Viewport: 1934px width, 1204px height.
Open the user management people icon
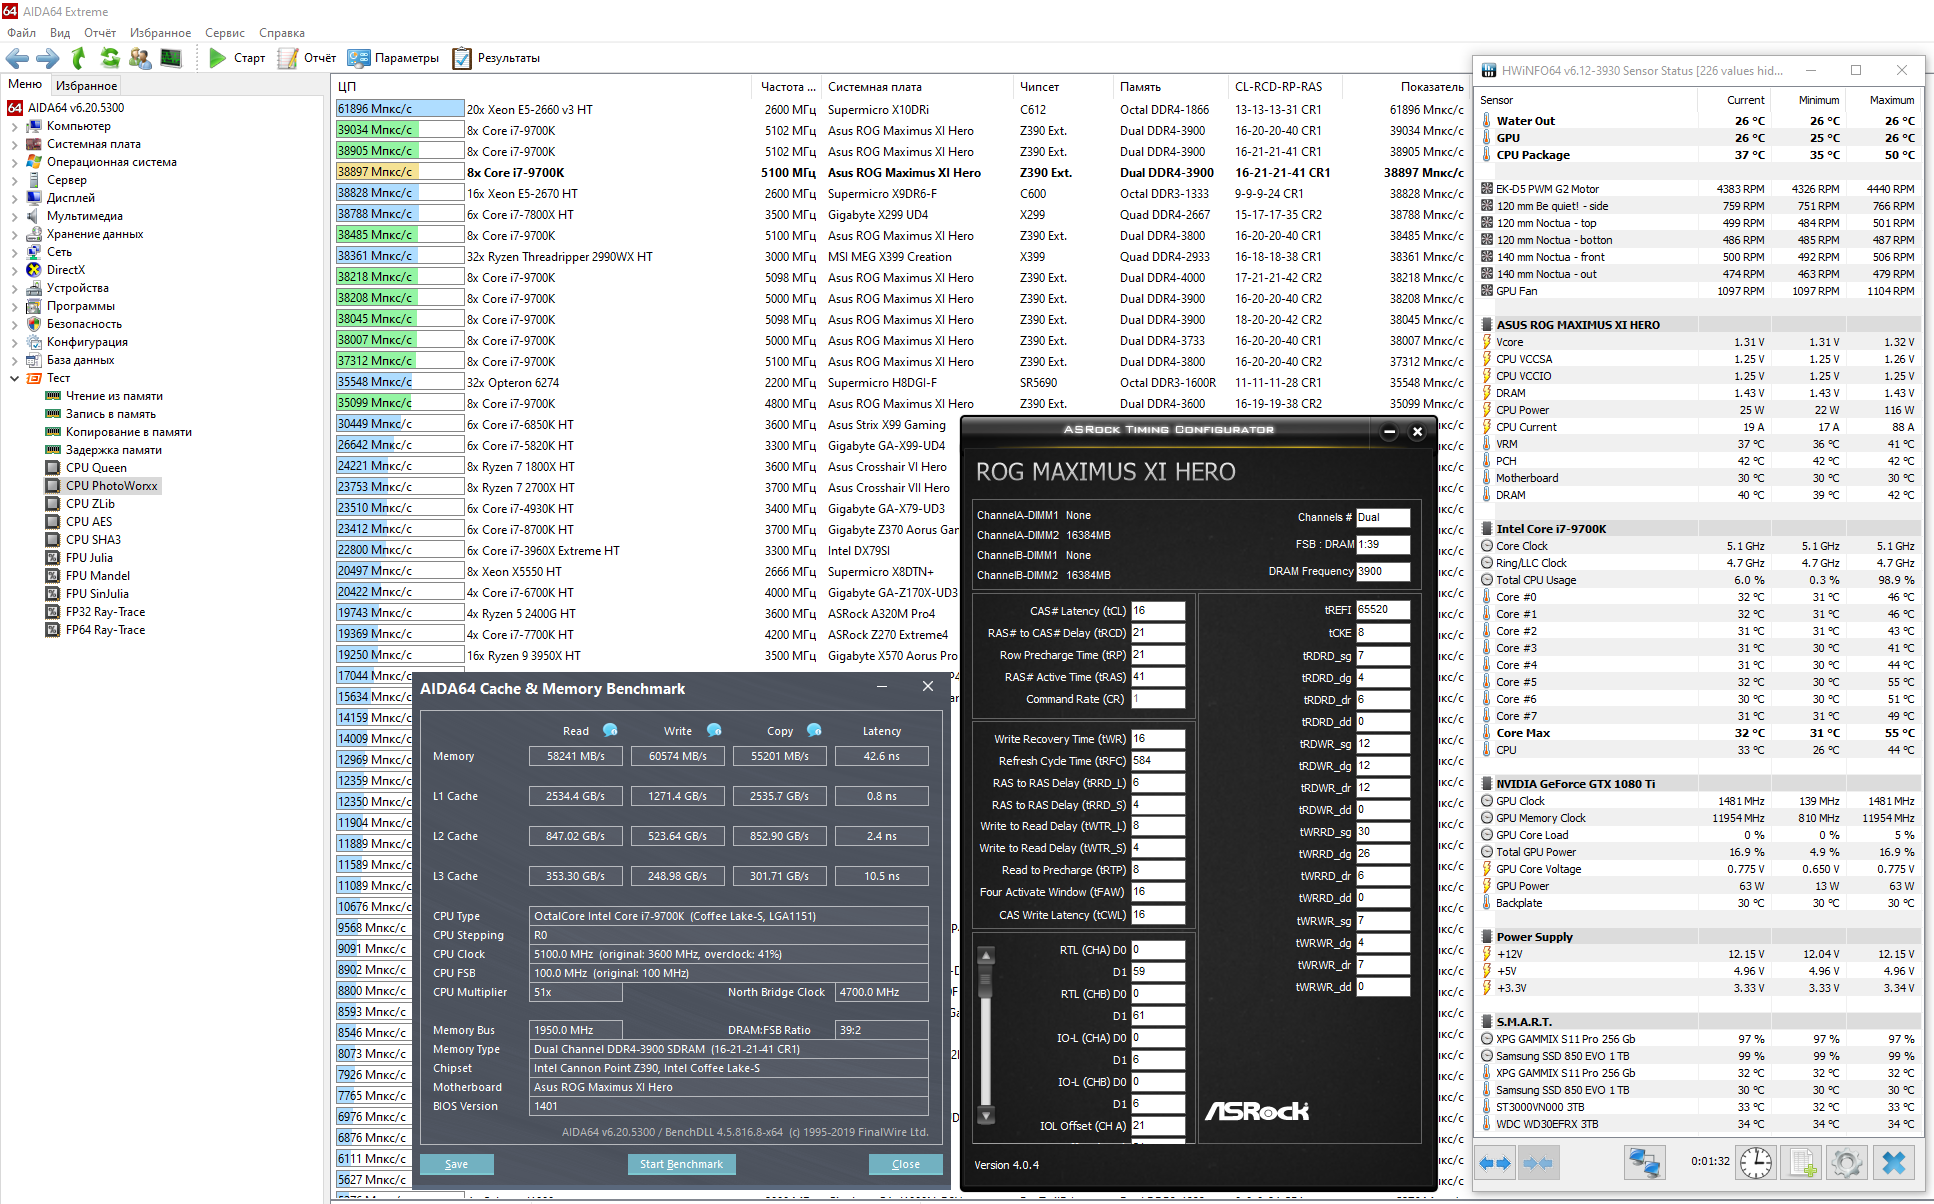(140, 58)
